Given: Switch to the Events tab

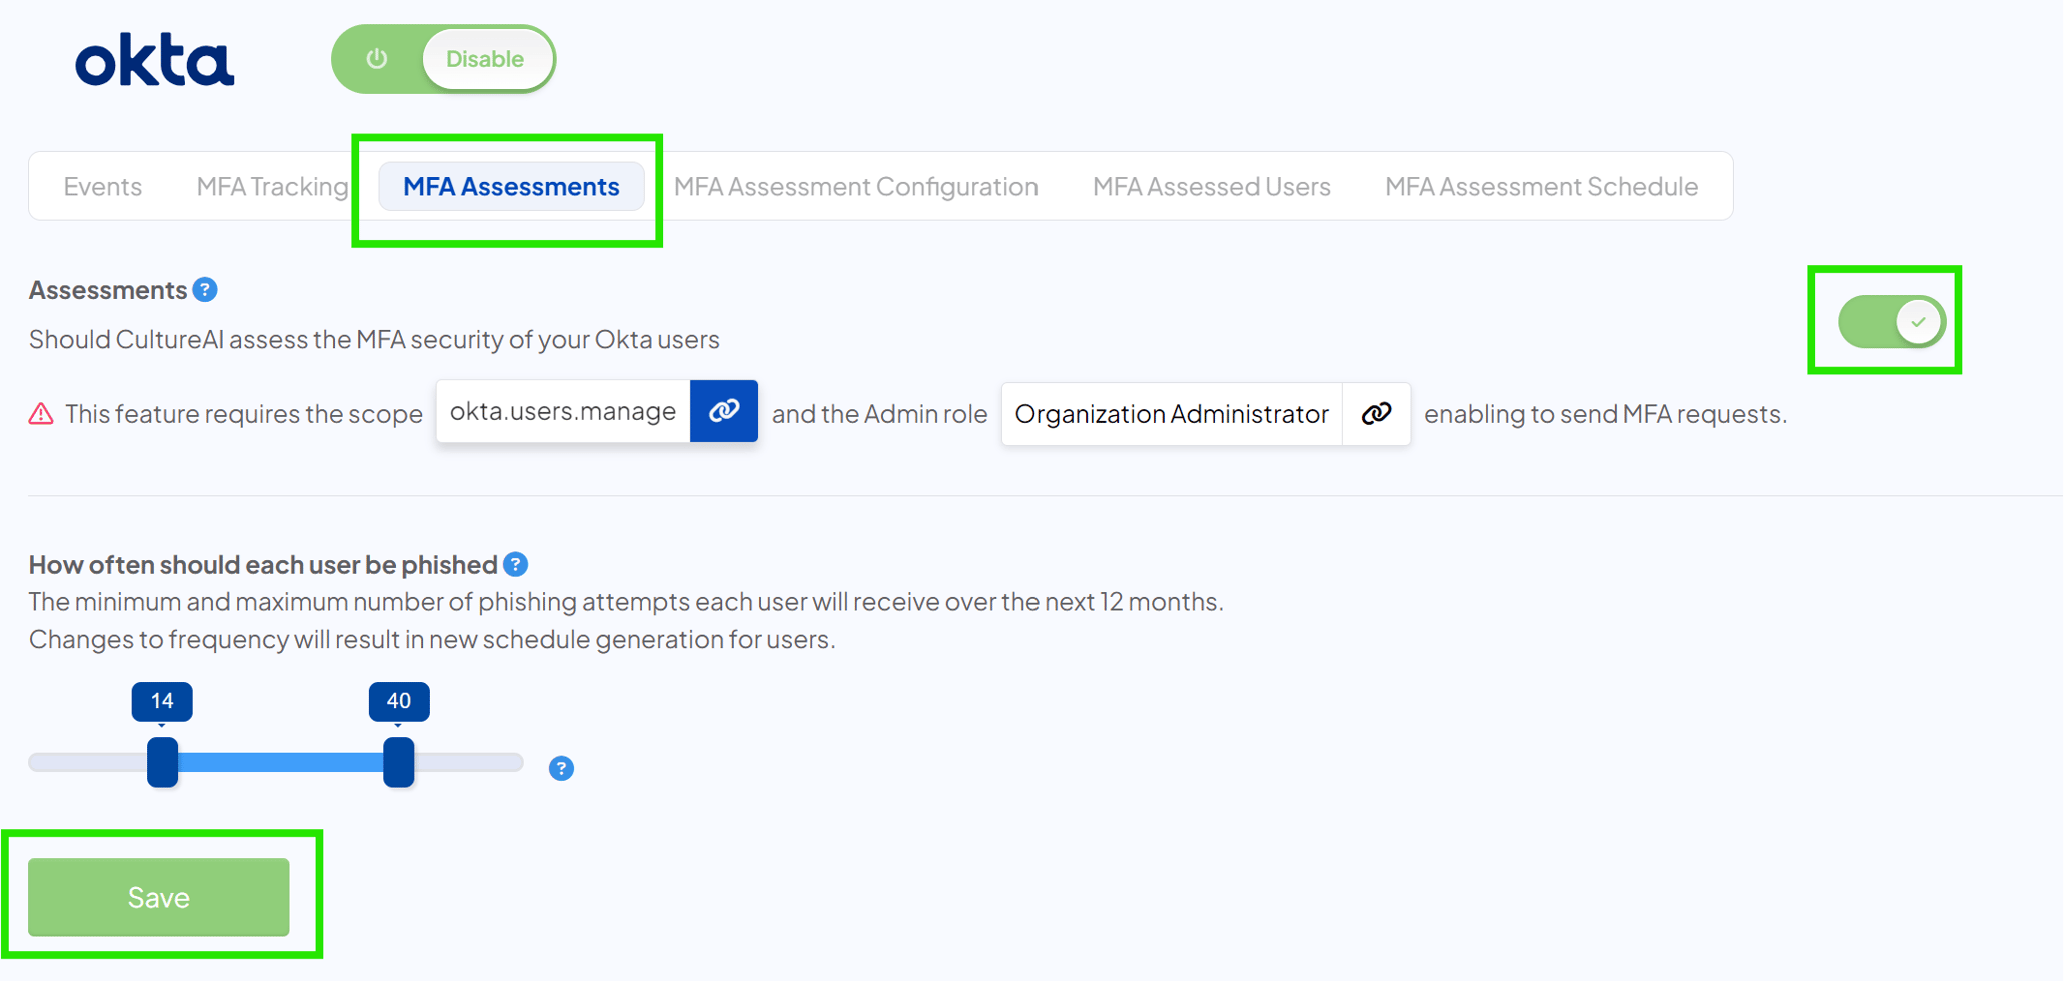Looking at the screenshot, I should (101, 186).
